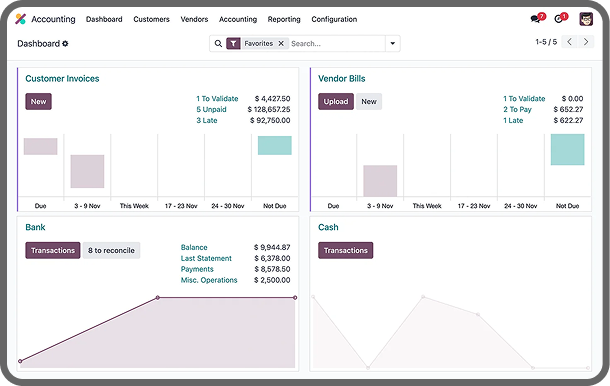The width and height of the screenshot is (610, 386).
Task: Open the Vendors menu
Action: pyautogui.click(x=194, y=19)
